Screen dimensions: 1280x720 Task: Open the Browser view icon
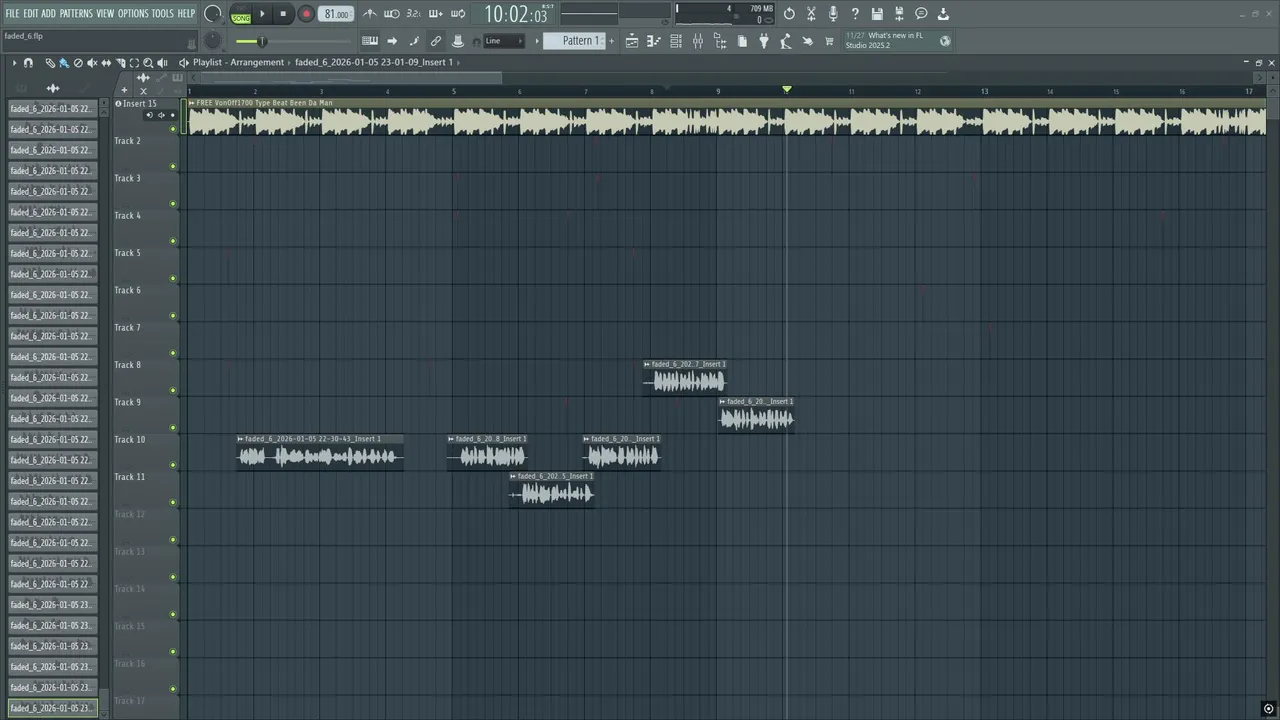coord(720,41)
